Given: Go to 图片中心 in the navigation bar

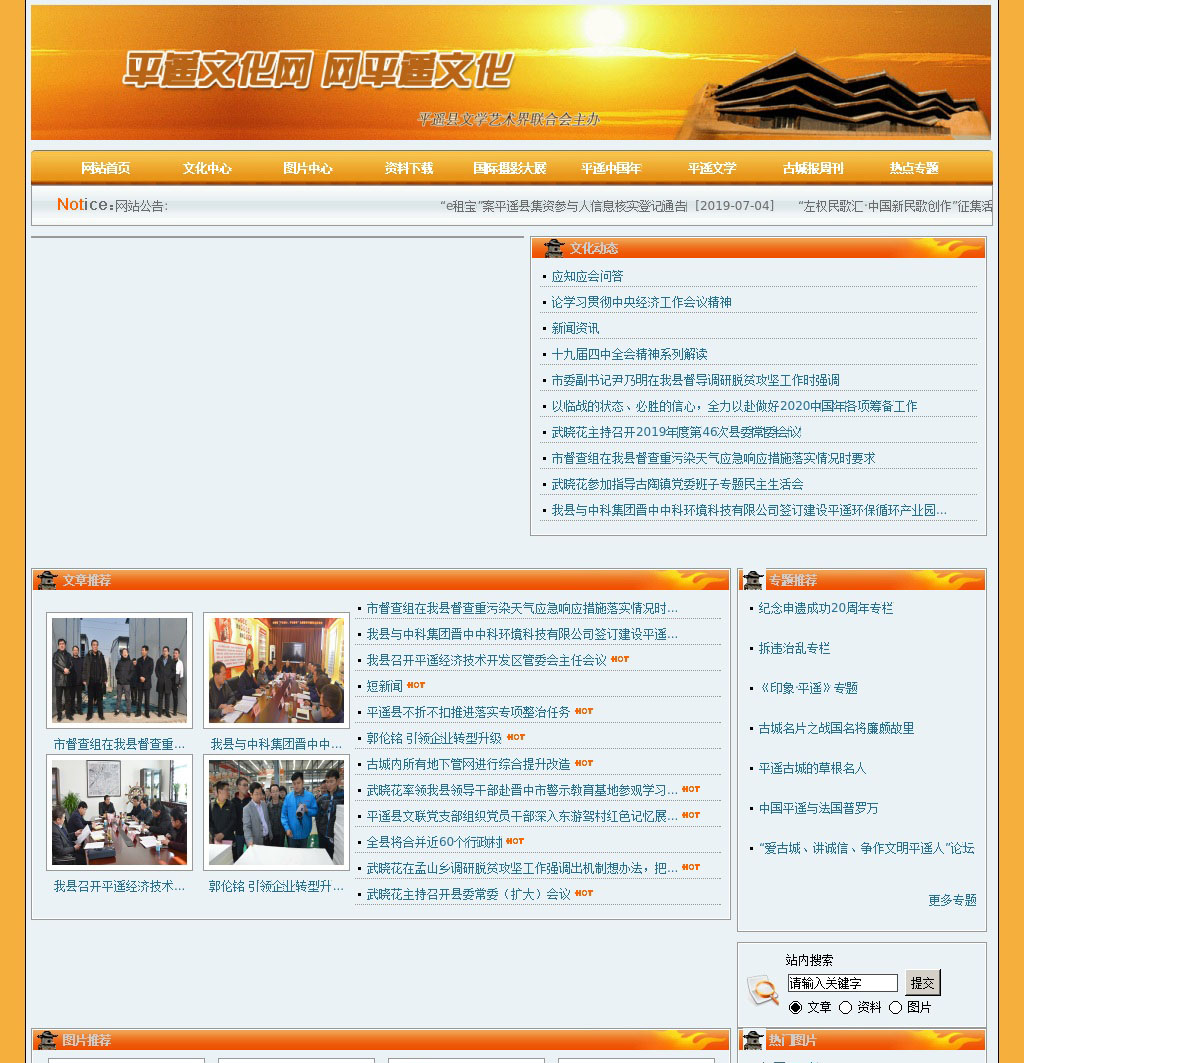Looking at the screenshot, I should point(307,168).
